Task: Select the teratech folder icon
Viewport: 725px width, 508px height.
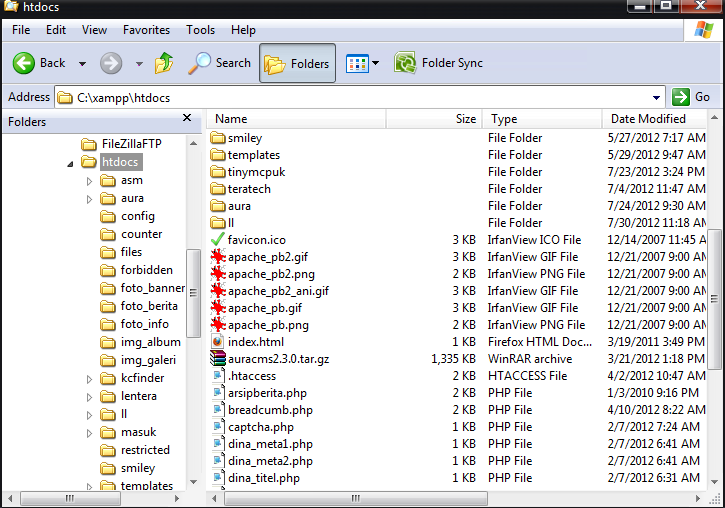Action: click(218, 189)
